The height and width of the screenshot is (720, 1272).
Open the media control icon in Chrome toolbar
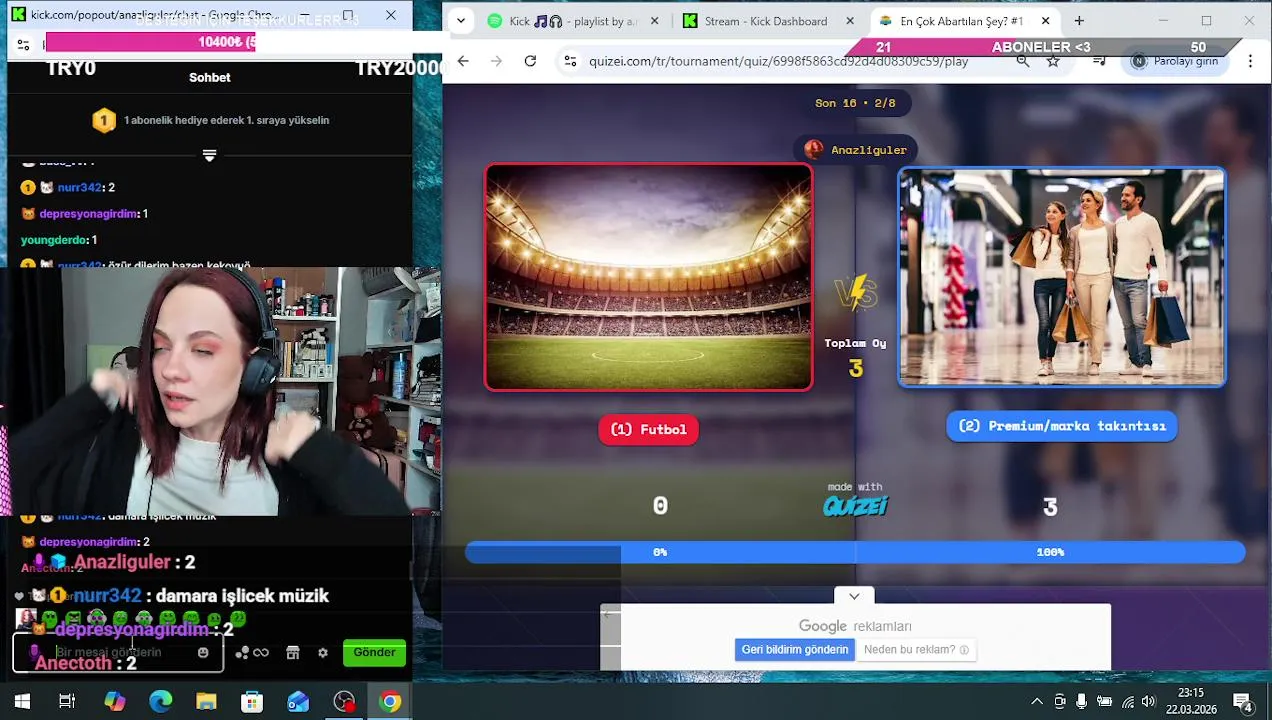[1099, 61]
